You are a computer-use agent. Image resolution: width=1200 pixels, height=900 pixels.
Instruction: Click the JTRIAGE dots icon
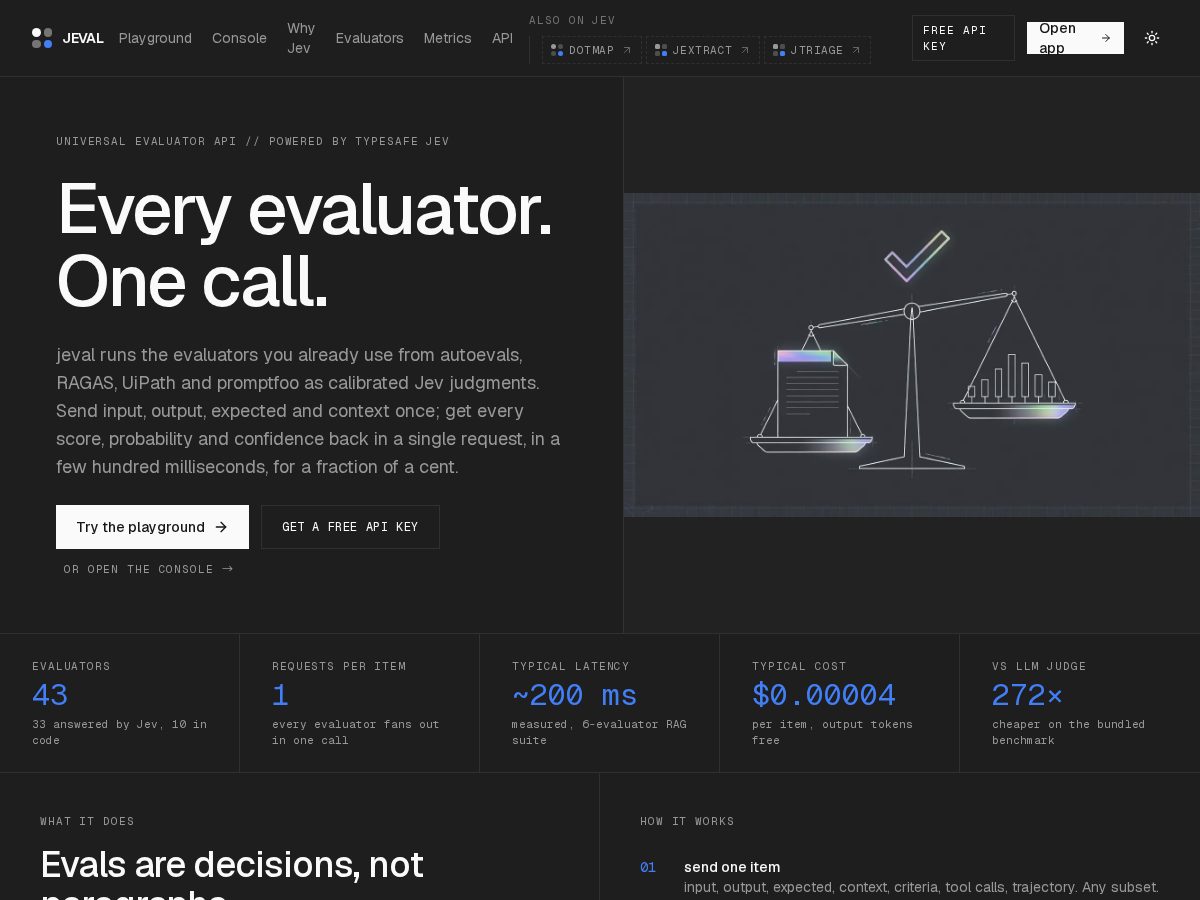pos(779,50)
